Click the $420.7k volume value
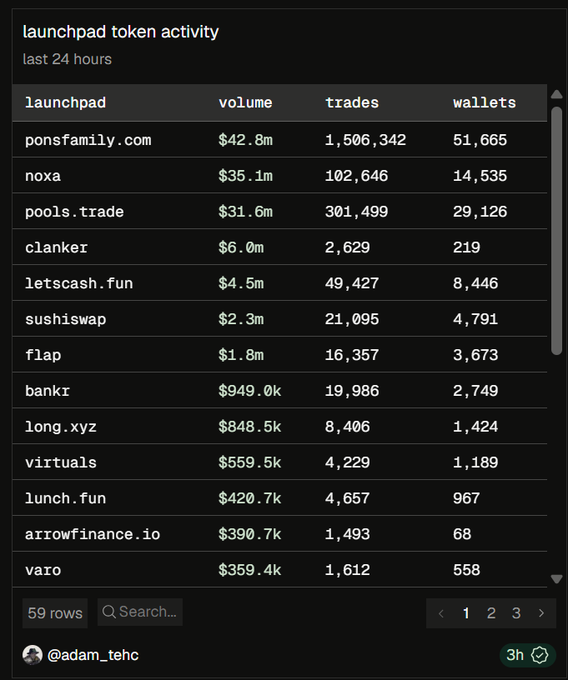The image size is (568, 680). 250,498
